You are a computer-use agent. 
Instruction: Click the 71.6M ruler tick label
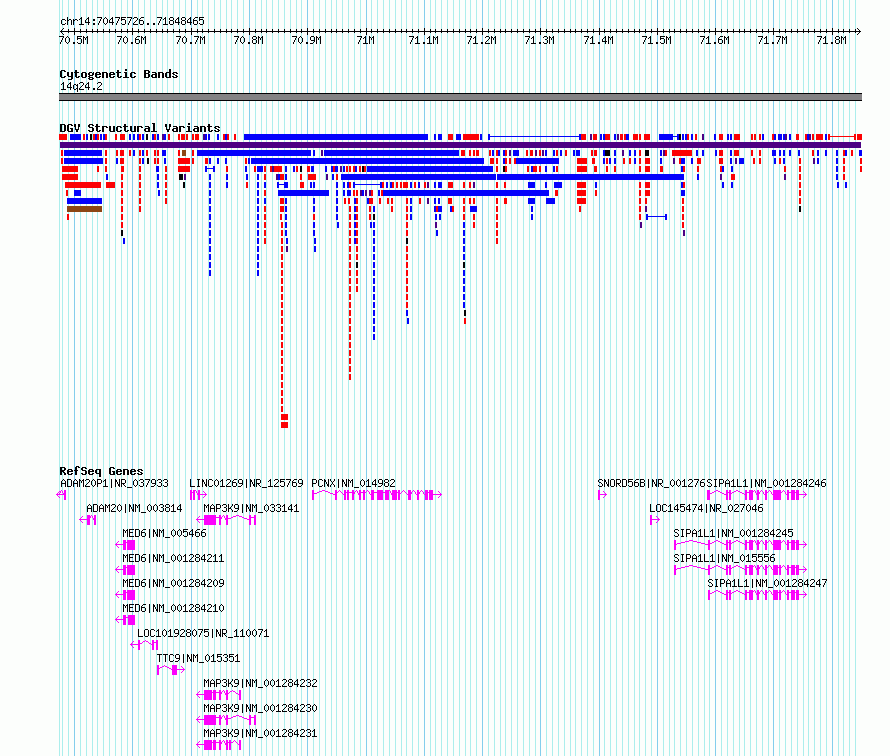(715, 40)
